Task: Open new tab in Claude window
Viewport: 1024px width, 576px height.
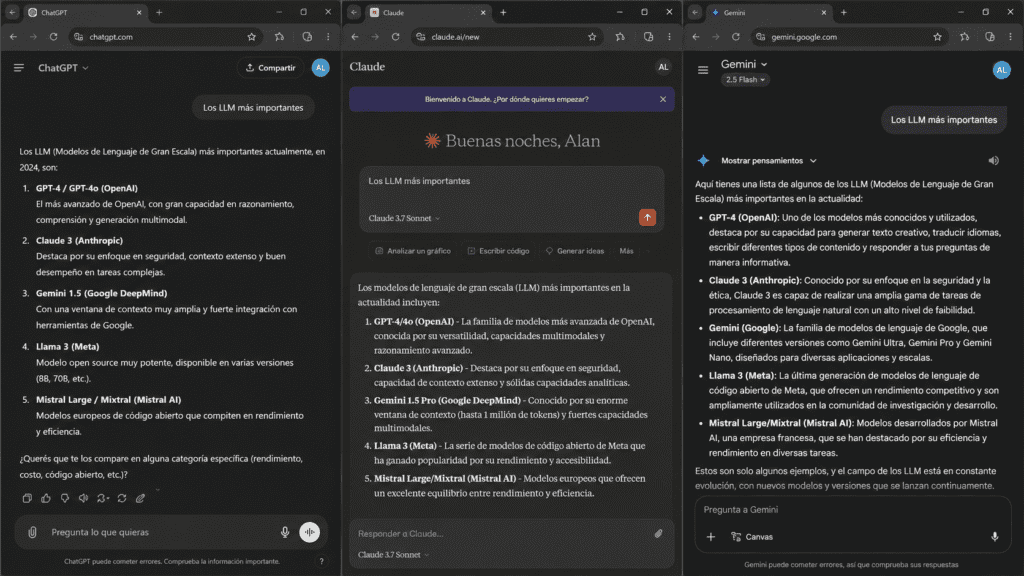Action: pyautogui.click(x=503, y=12)
